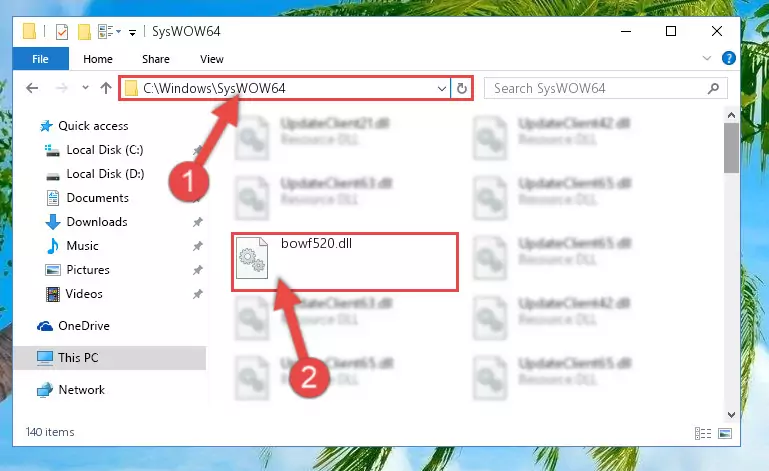
Task: Click the pin icon beside Videos
Action: (x=197, y=294)
